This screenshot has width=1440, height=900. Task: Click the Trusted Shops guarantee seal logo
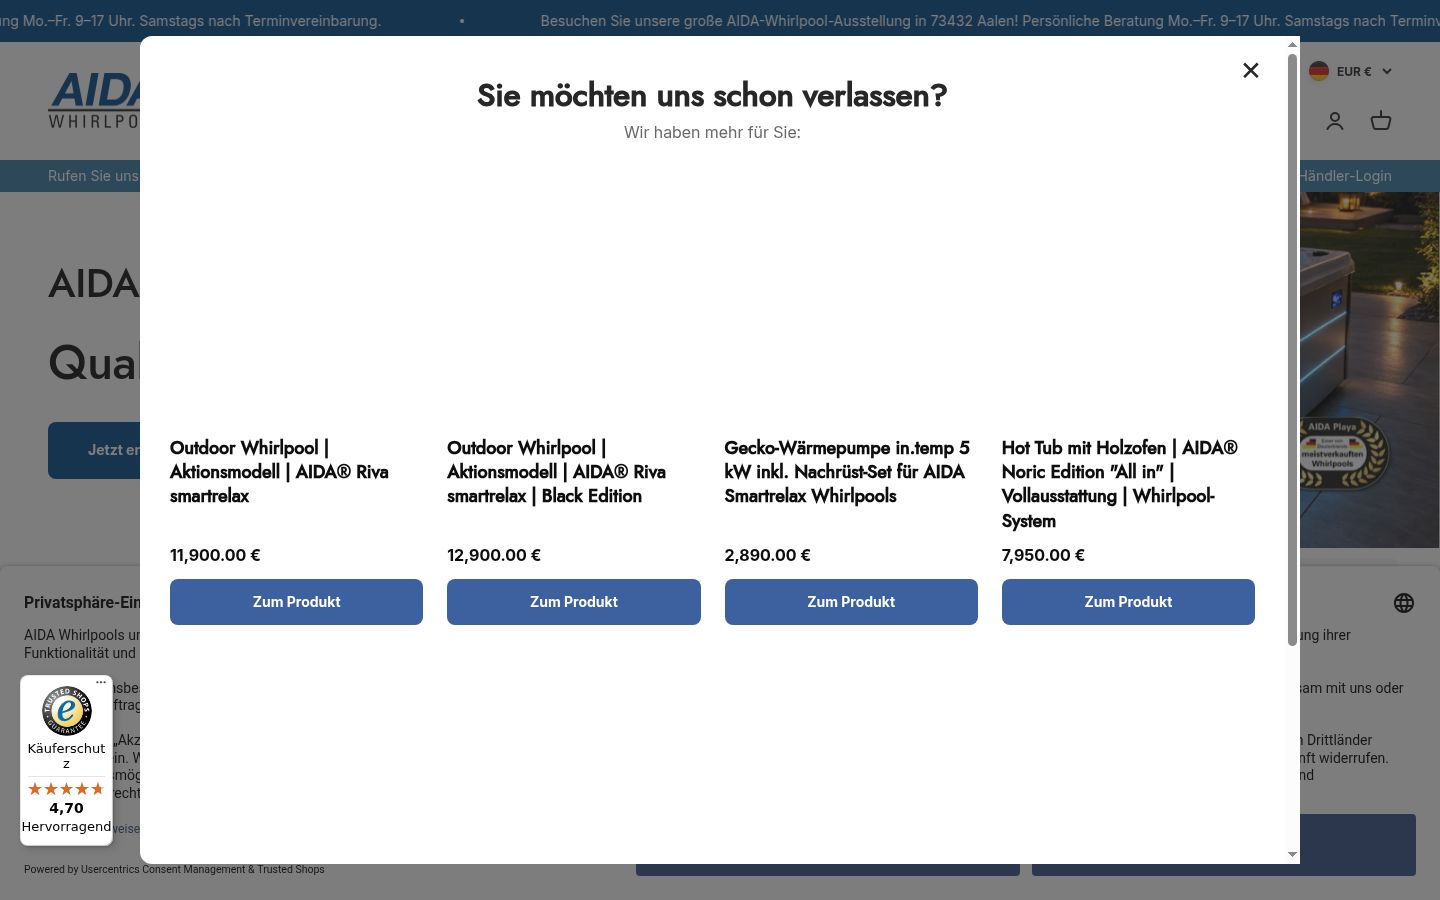[x=67, y=711]
